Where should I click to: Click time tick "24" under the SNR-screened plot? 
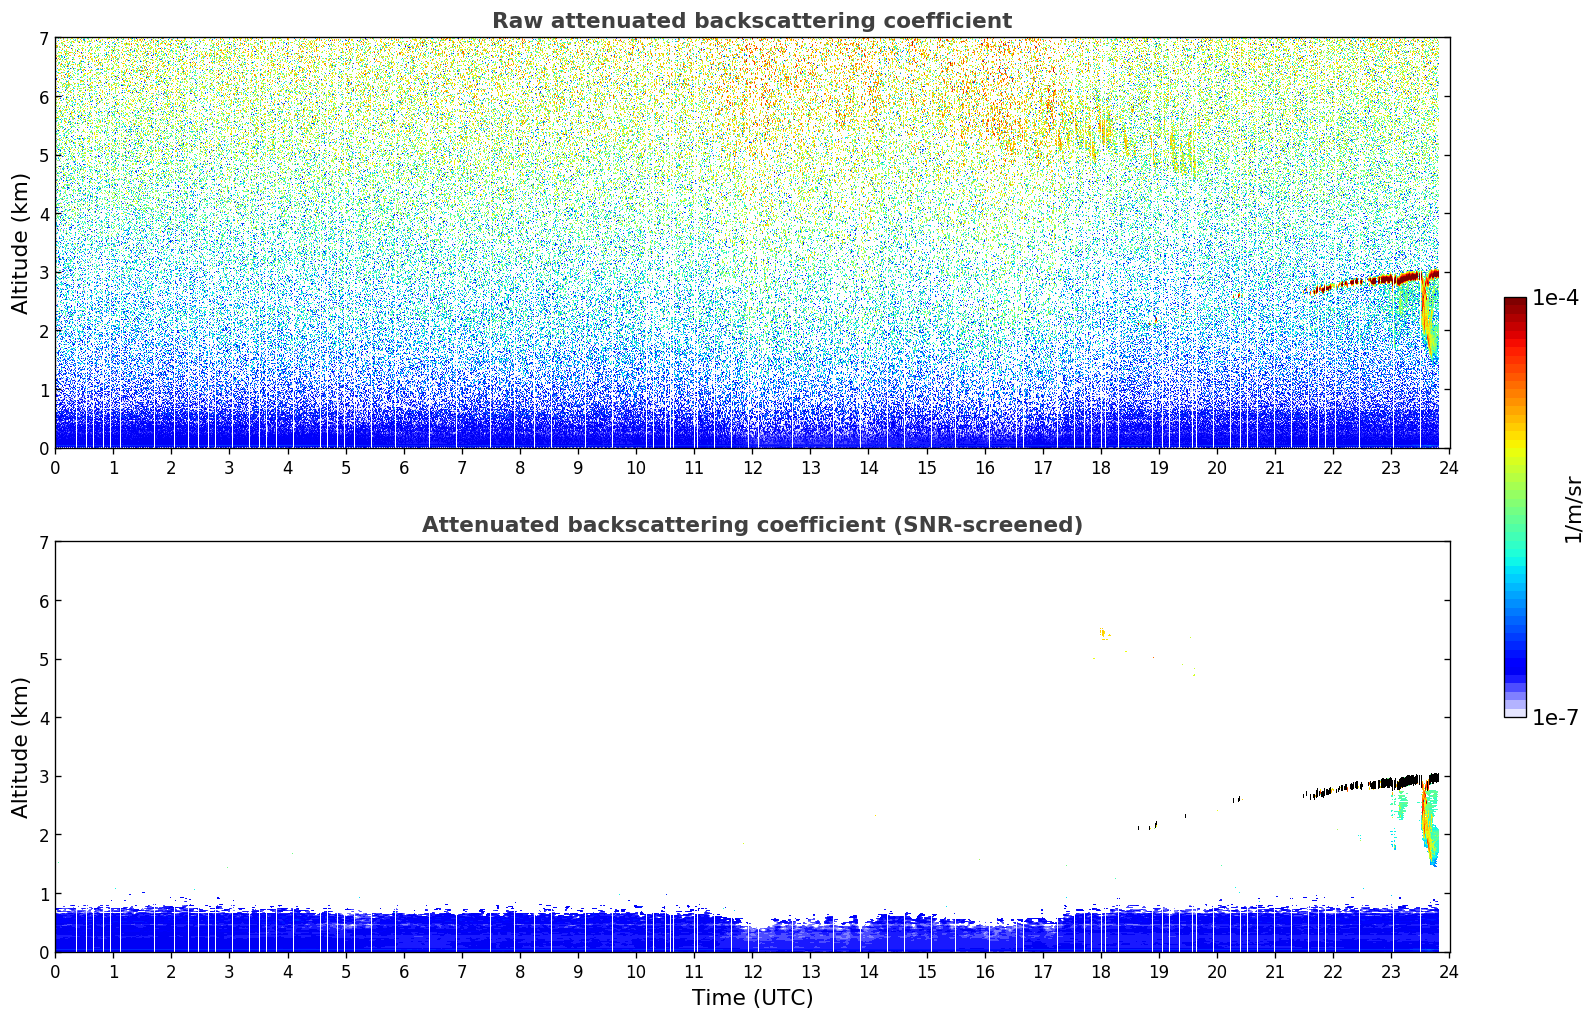click(1449, 971)
